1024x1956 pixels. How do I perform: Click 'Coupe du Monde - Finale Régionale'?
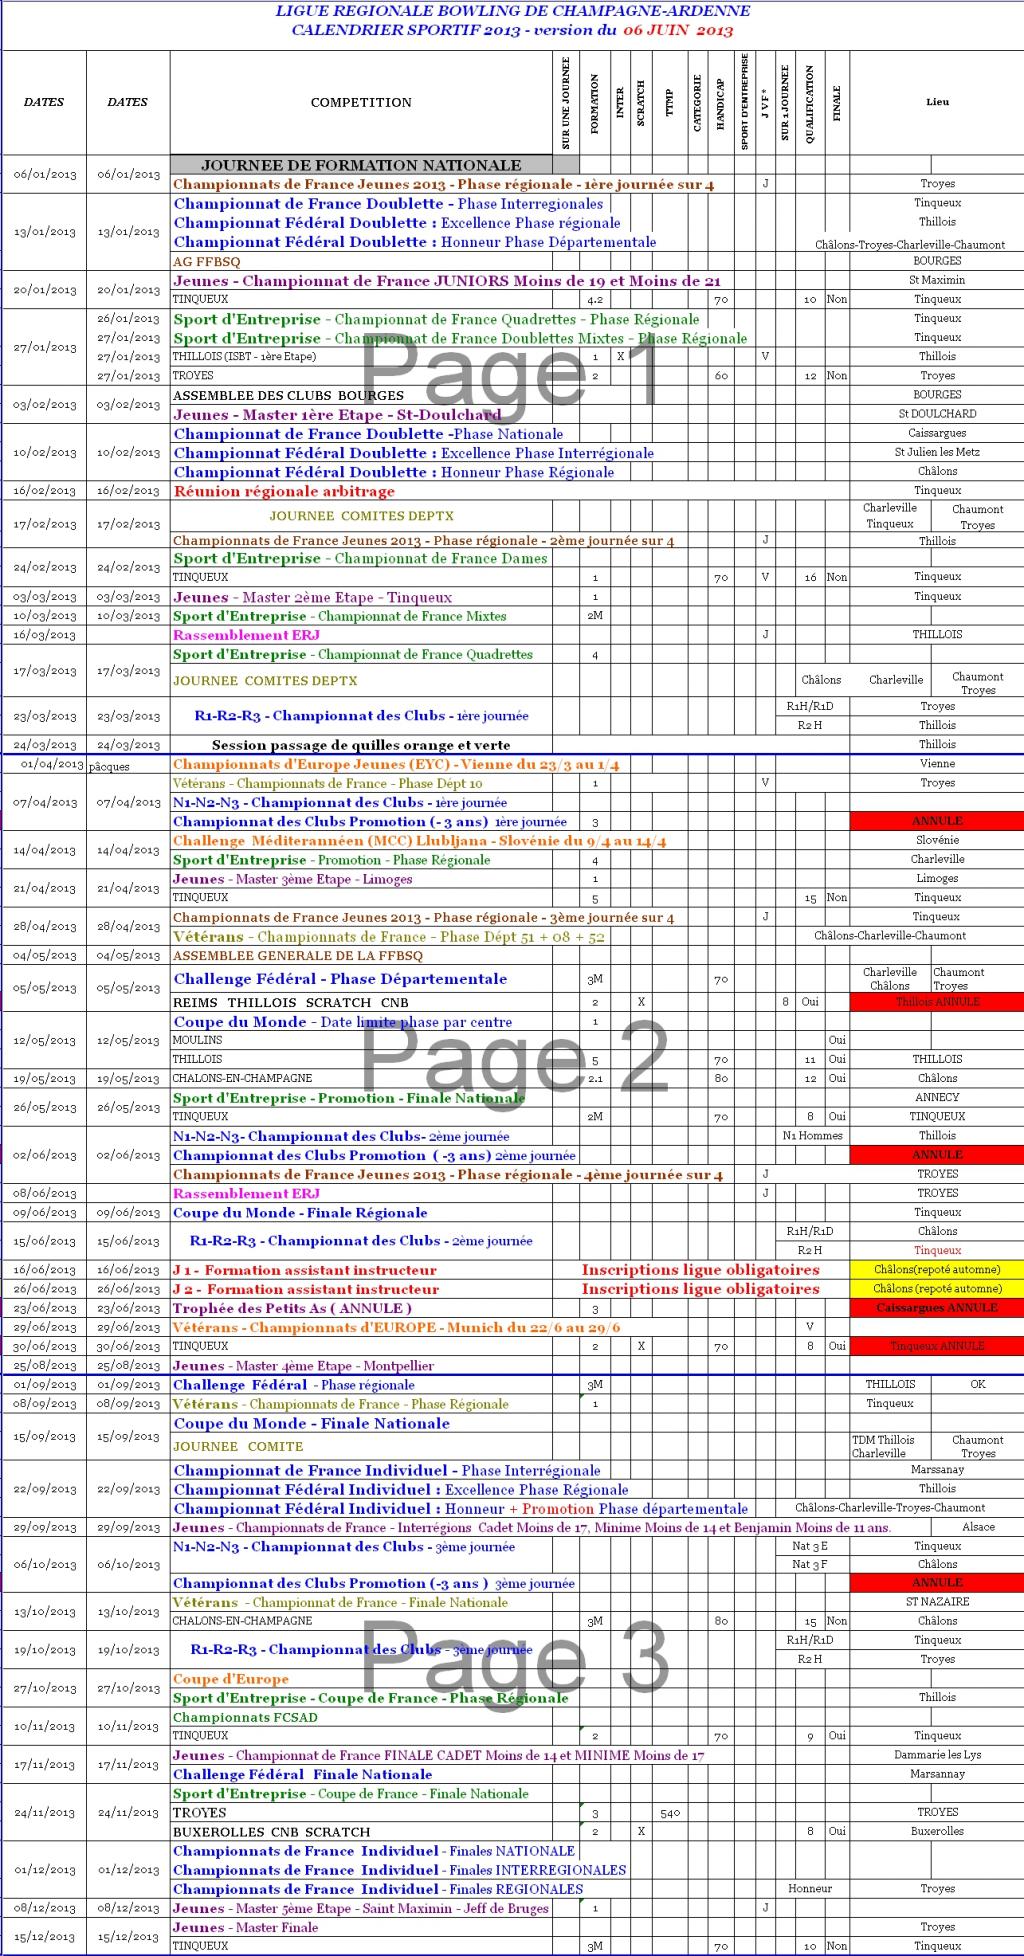coord(300,1212)
